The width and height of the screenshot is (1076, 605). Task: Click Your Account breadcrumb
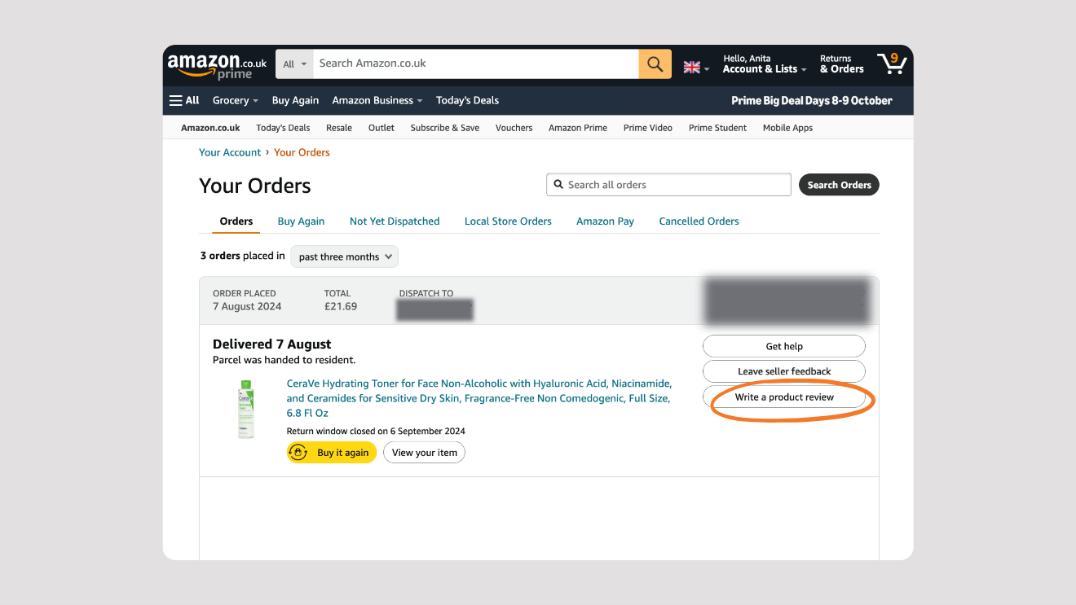pos(230,152)
